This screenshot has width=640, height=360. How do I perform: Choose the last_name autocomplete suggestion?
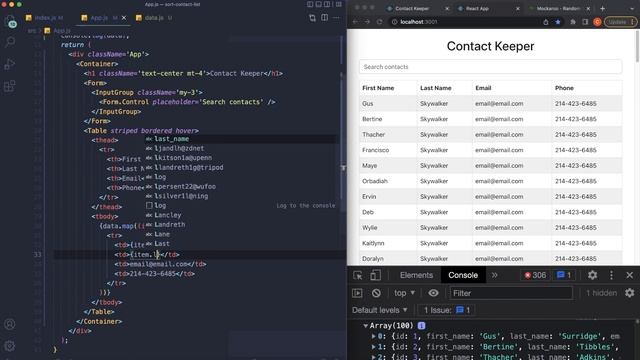pyautogui.click(x=241, y=139)
